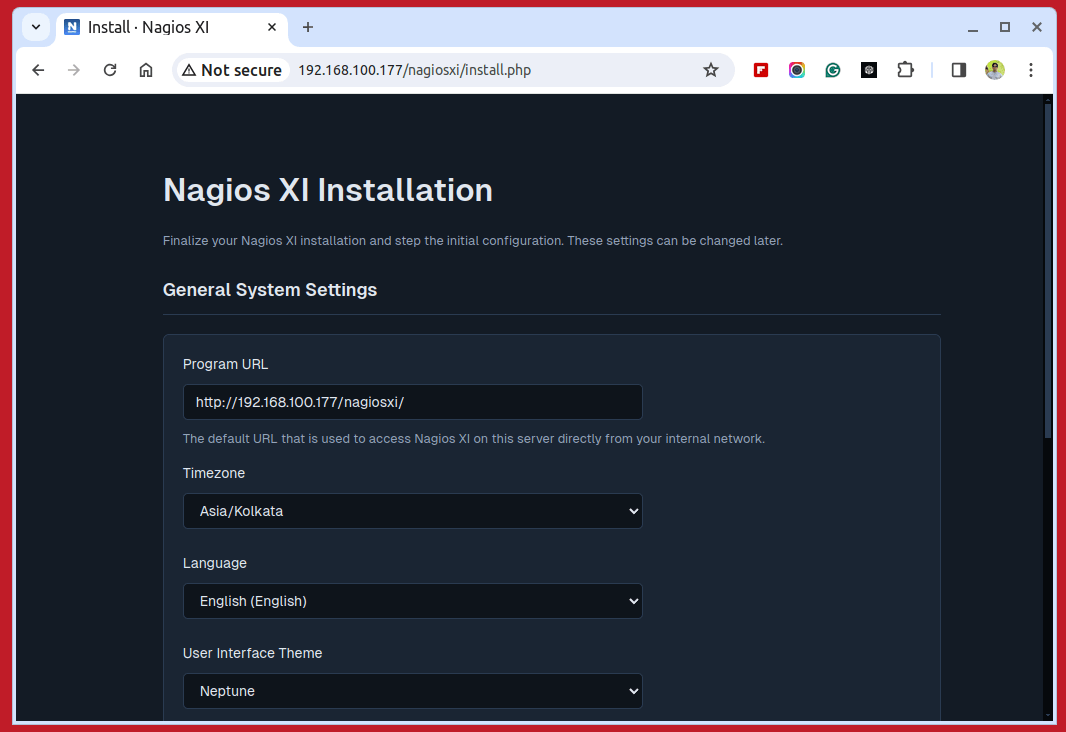Click the Not secure site info badge

(232, 70)
